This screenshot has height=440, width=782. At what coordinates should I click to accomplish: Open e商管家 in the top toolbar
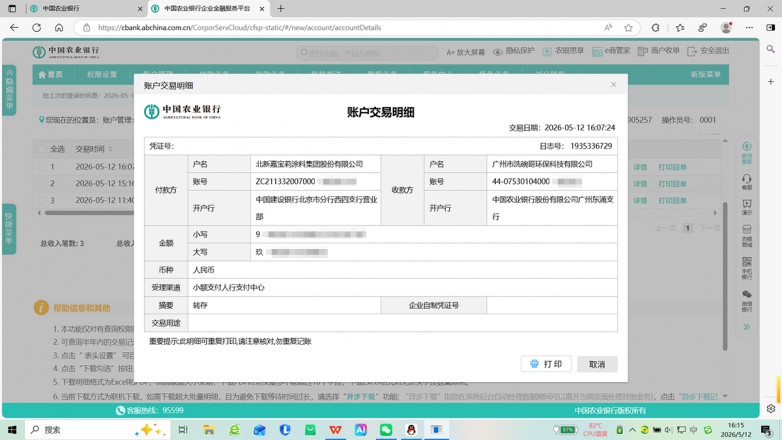[611, 51]
